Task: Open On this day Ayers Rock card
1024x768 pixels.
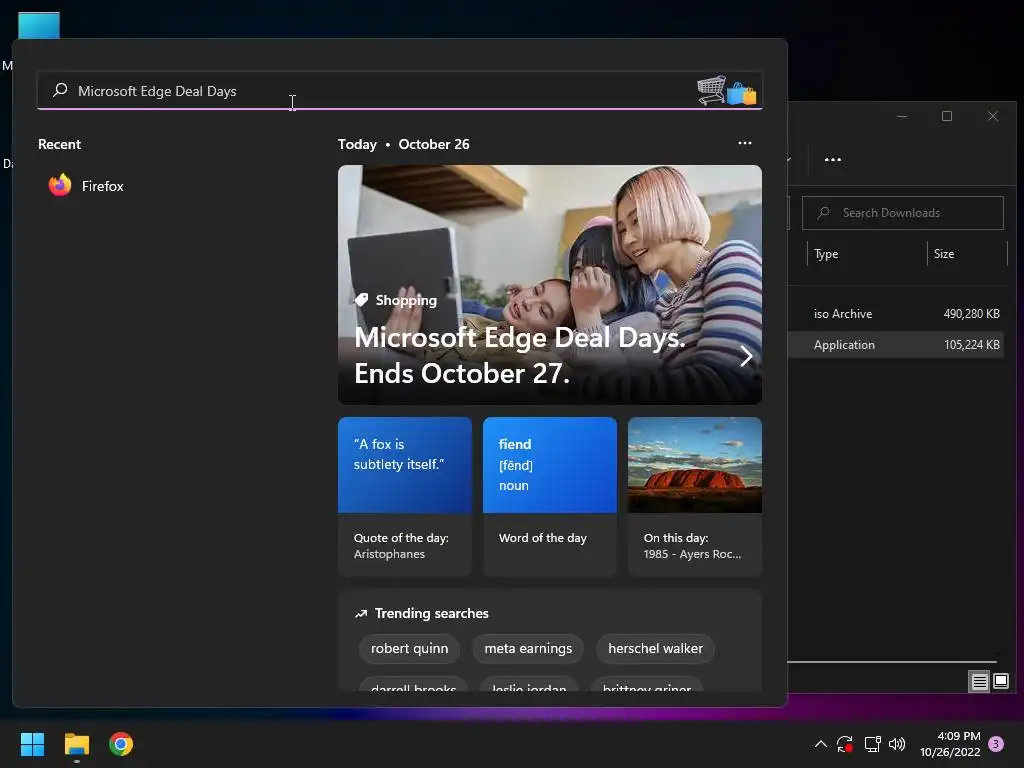Action: pos(695,497)
